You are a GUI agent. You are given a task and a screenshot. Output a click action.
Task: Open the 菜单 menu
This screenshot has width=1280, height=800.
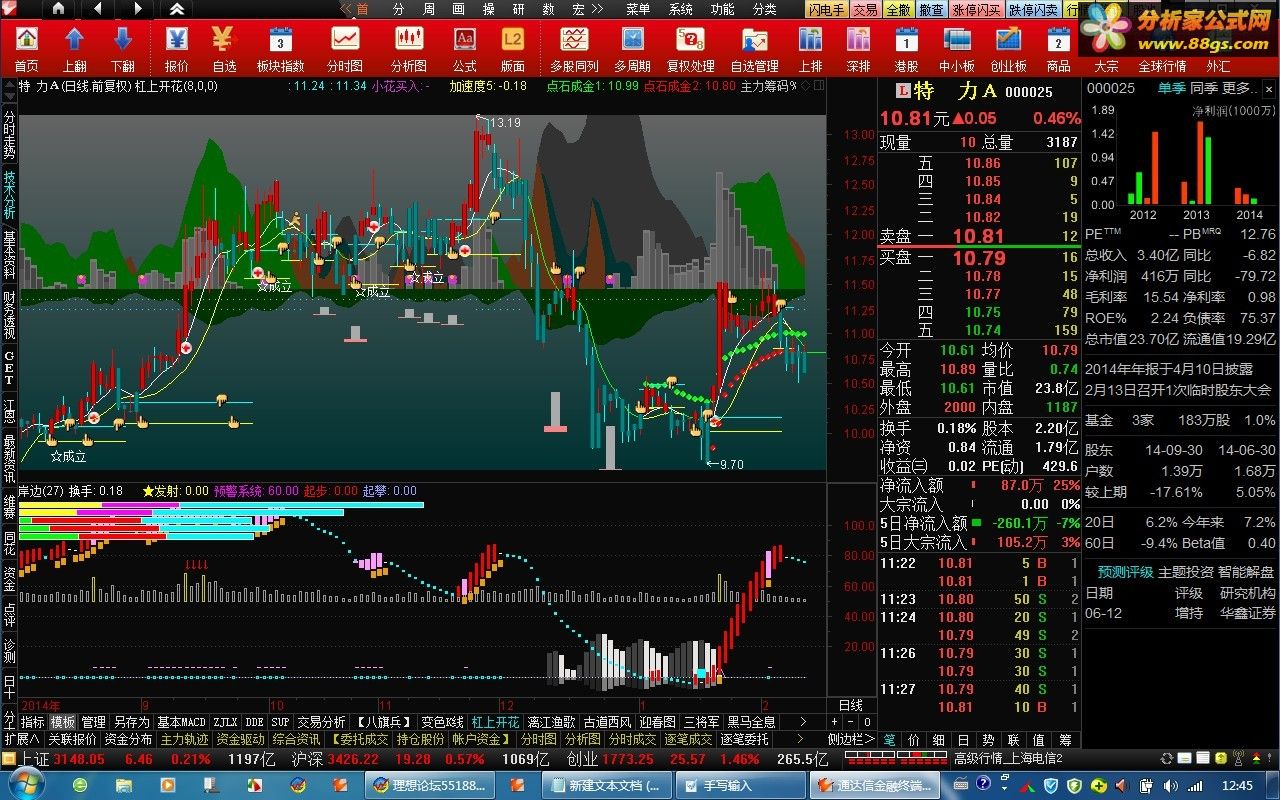[638, 9]
